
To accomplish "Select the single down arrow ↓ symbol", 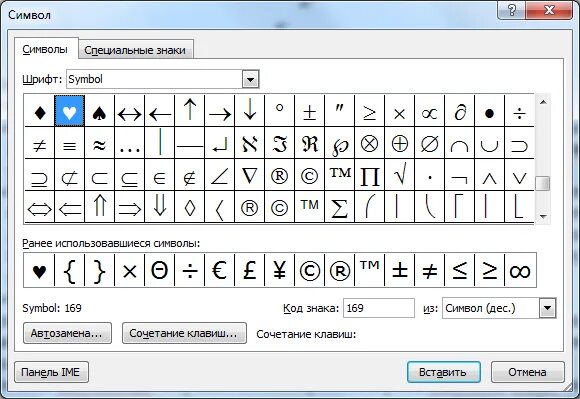I will [250, 111].
